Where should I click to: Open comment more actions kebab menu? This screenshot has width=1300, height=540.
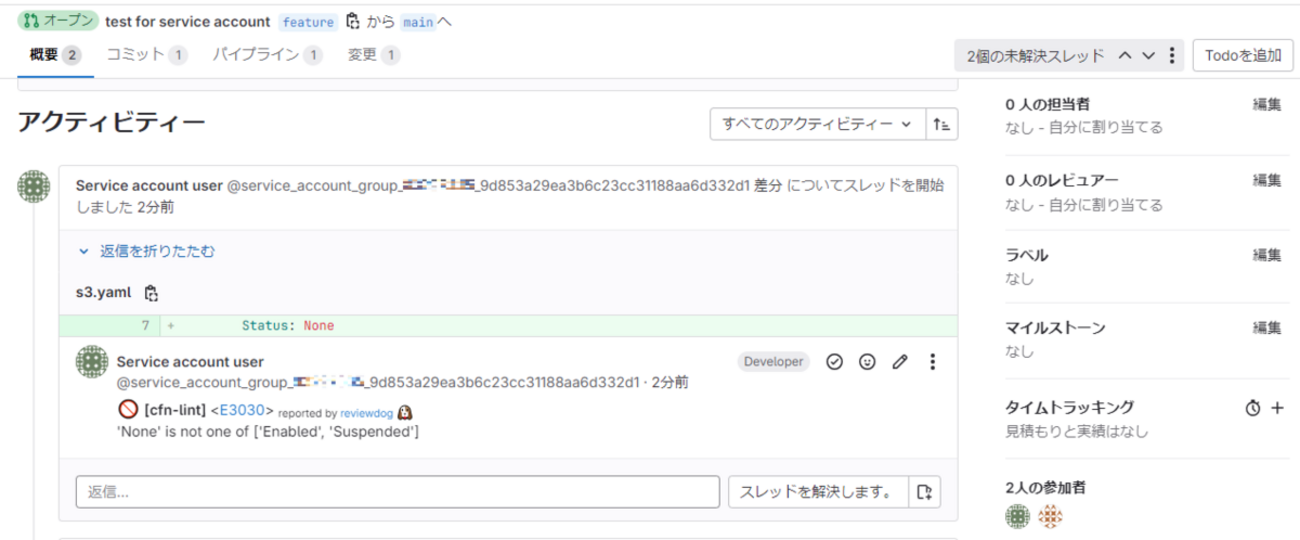(x=932, y=362)
